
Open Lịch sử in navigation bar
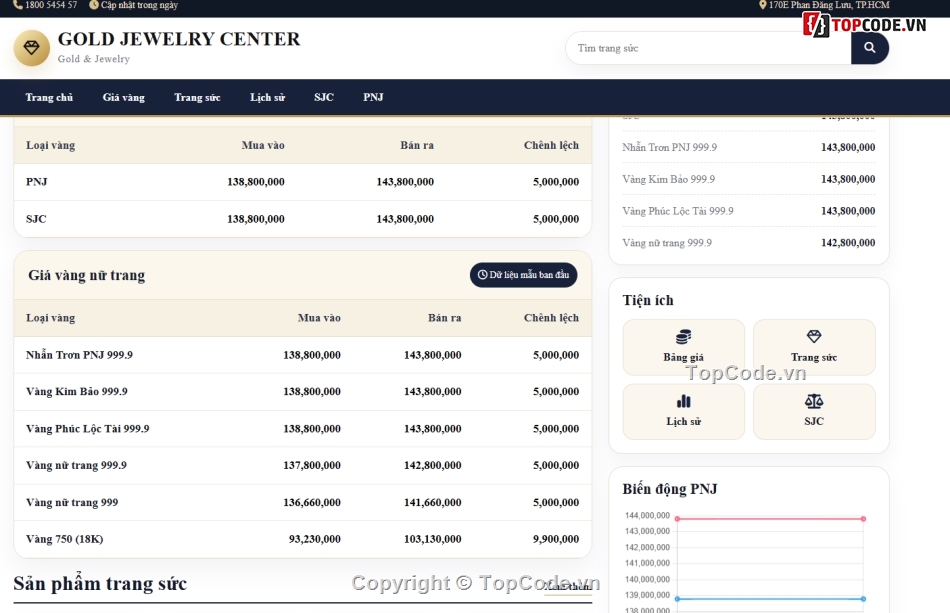click(x=267, y=97)
